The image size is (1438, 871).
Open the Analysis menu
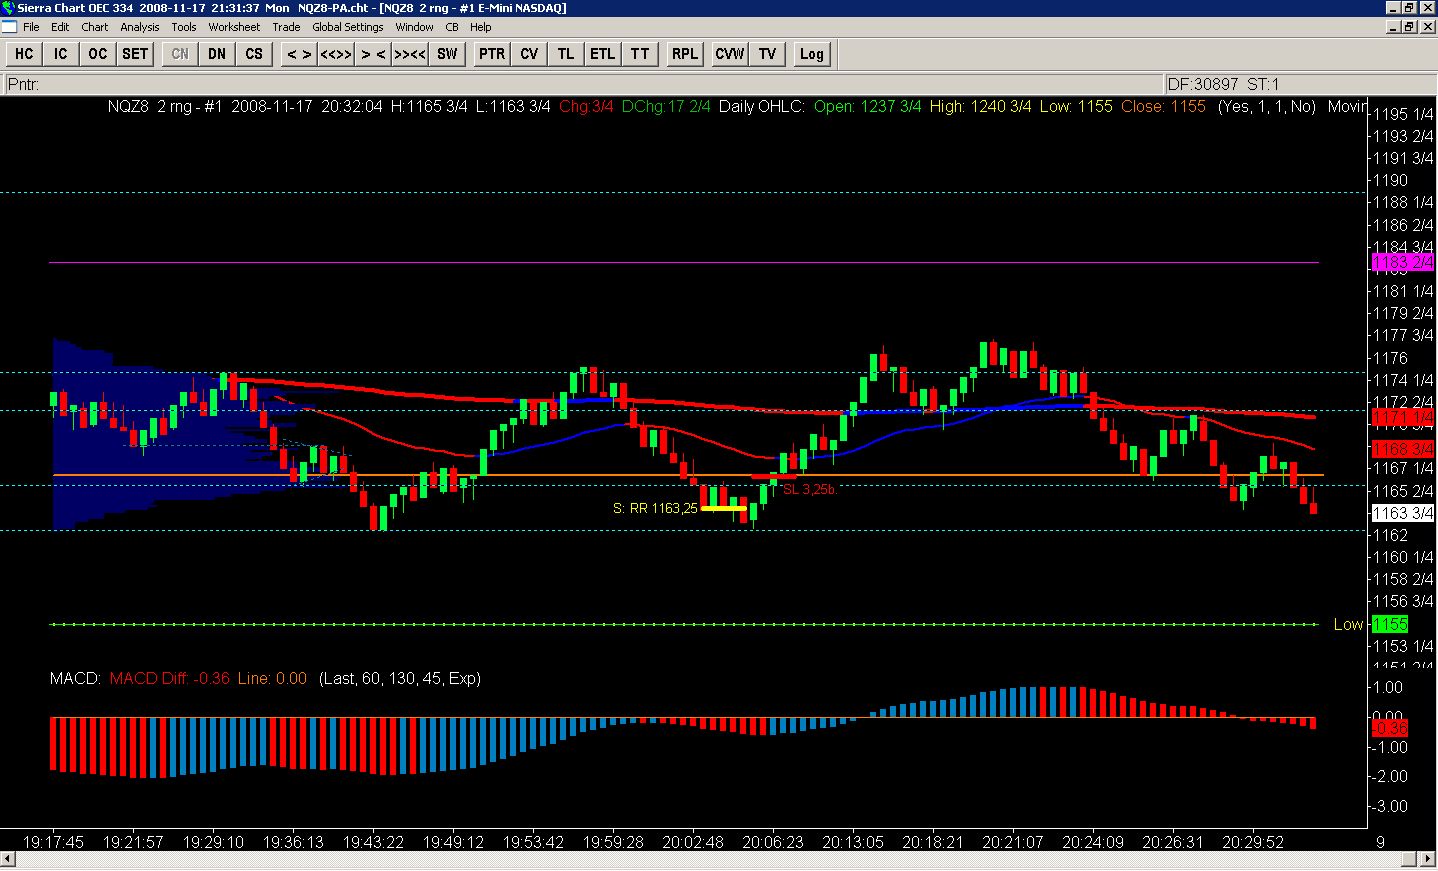point(140,27)
